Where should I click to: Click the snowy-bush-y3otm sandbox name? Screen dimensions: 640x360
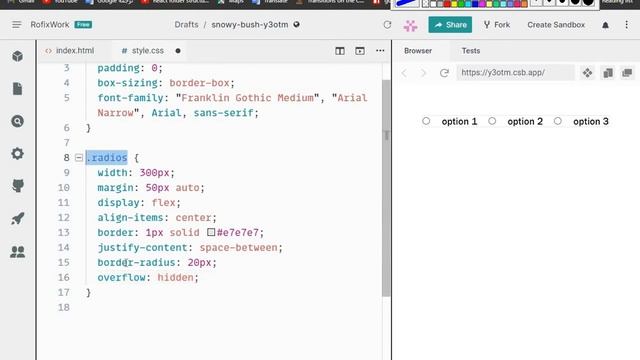tap(250, 24)
